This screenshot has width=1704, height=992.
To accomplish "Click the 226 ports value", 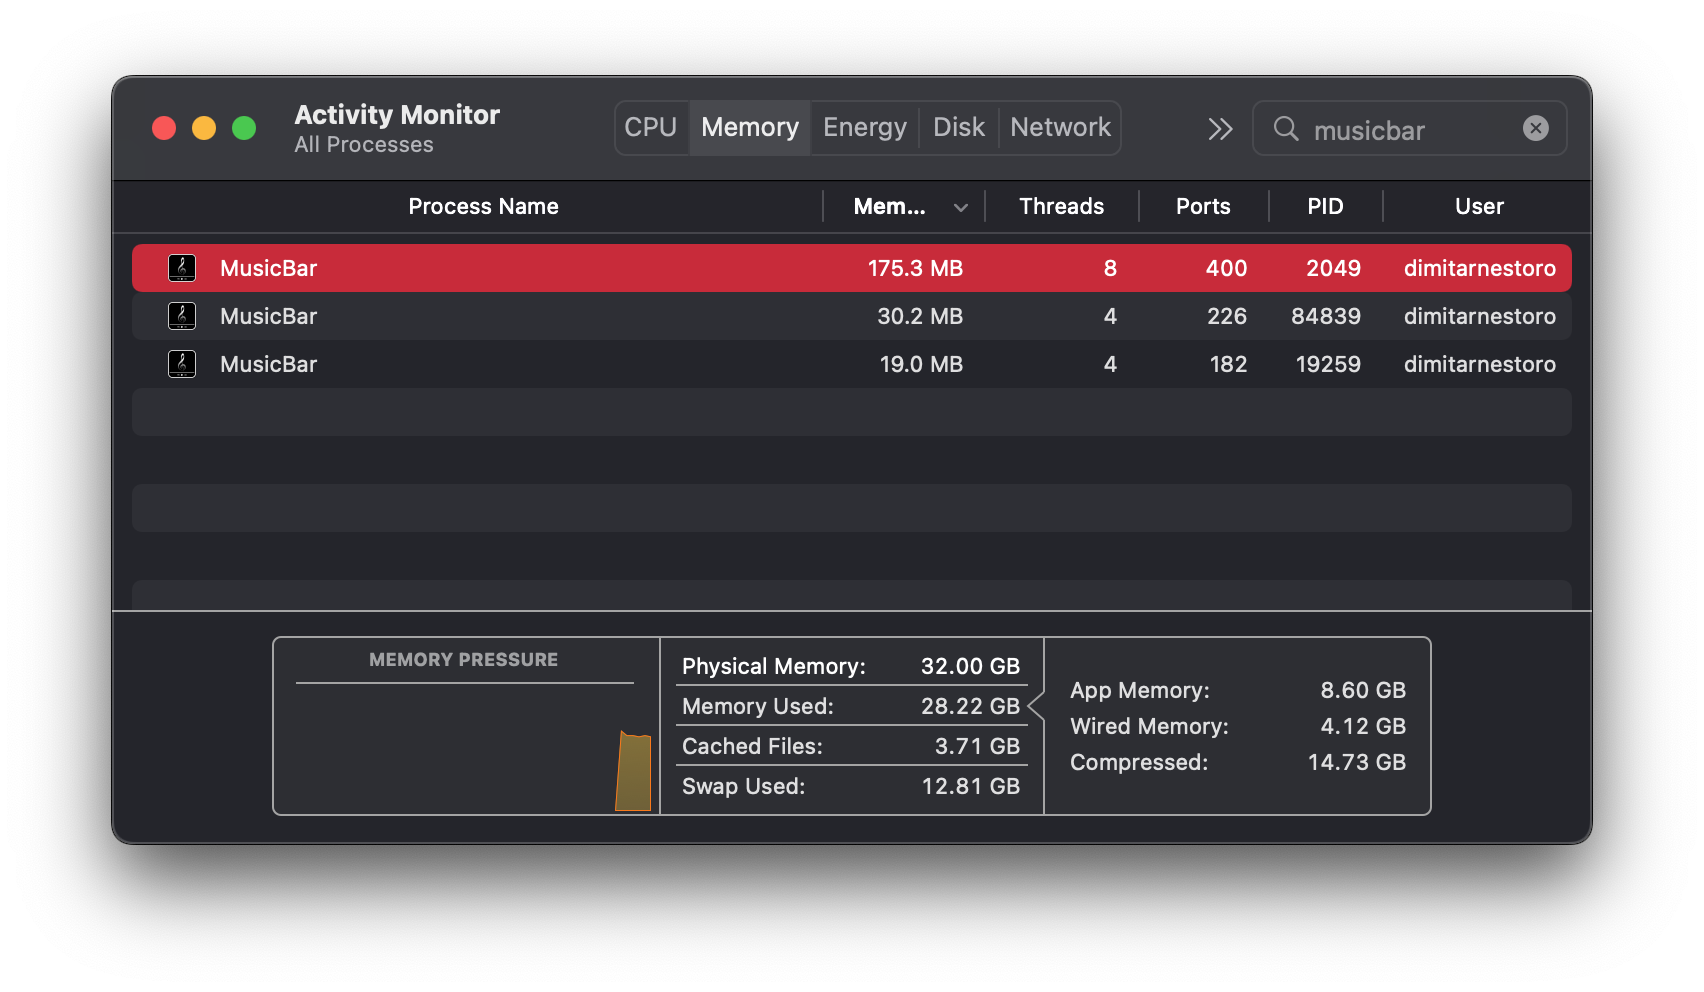I will coord(1227,316).
